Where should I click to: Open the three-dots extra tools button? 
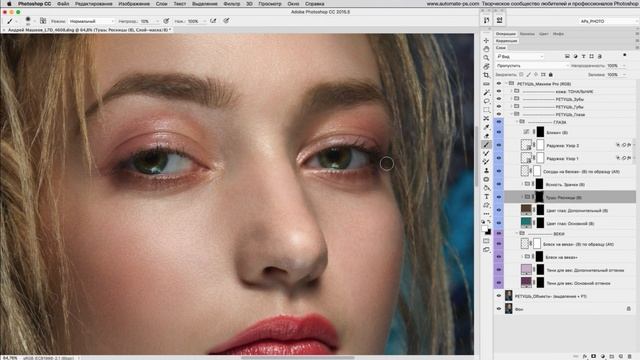click(486, 214)
